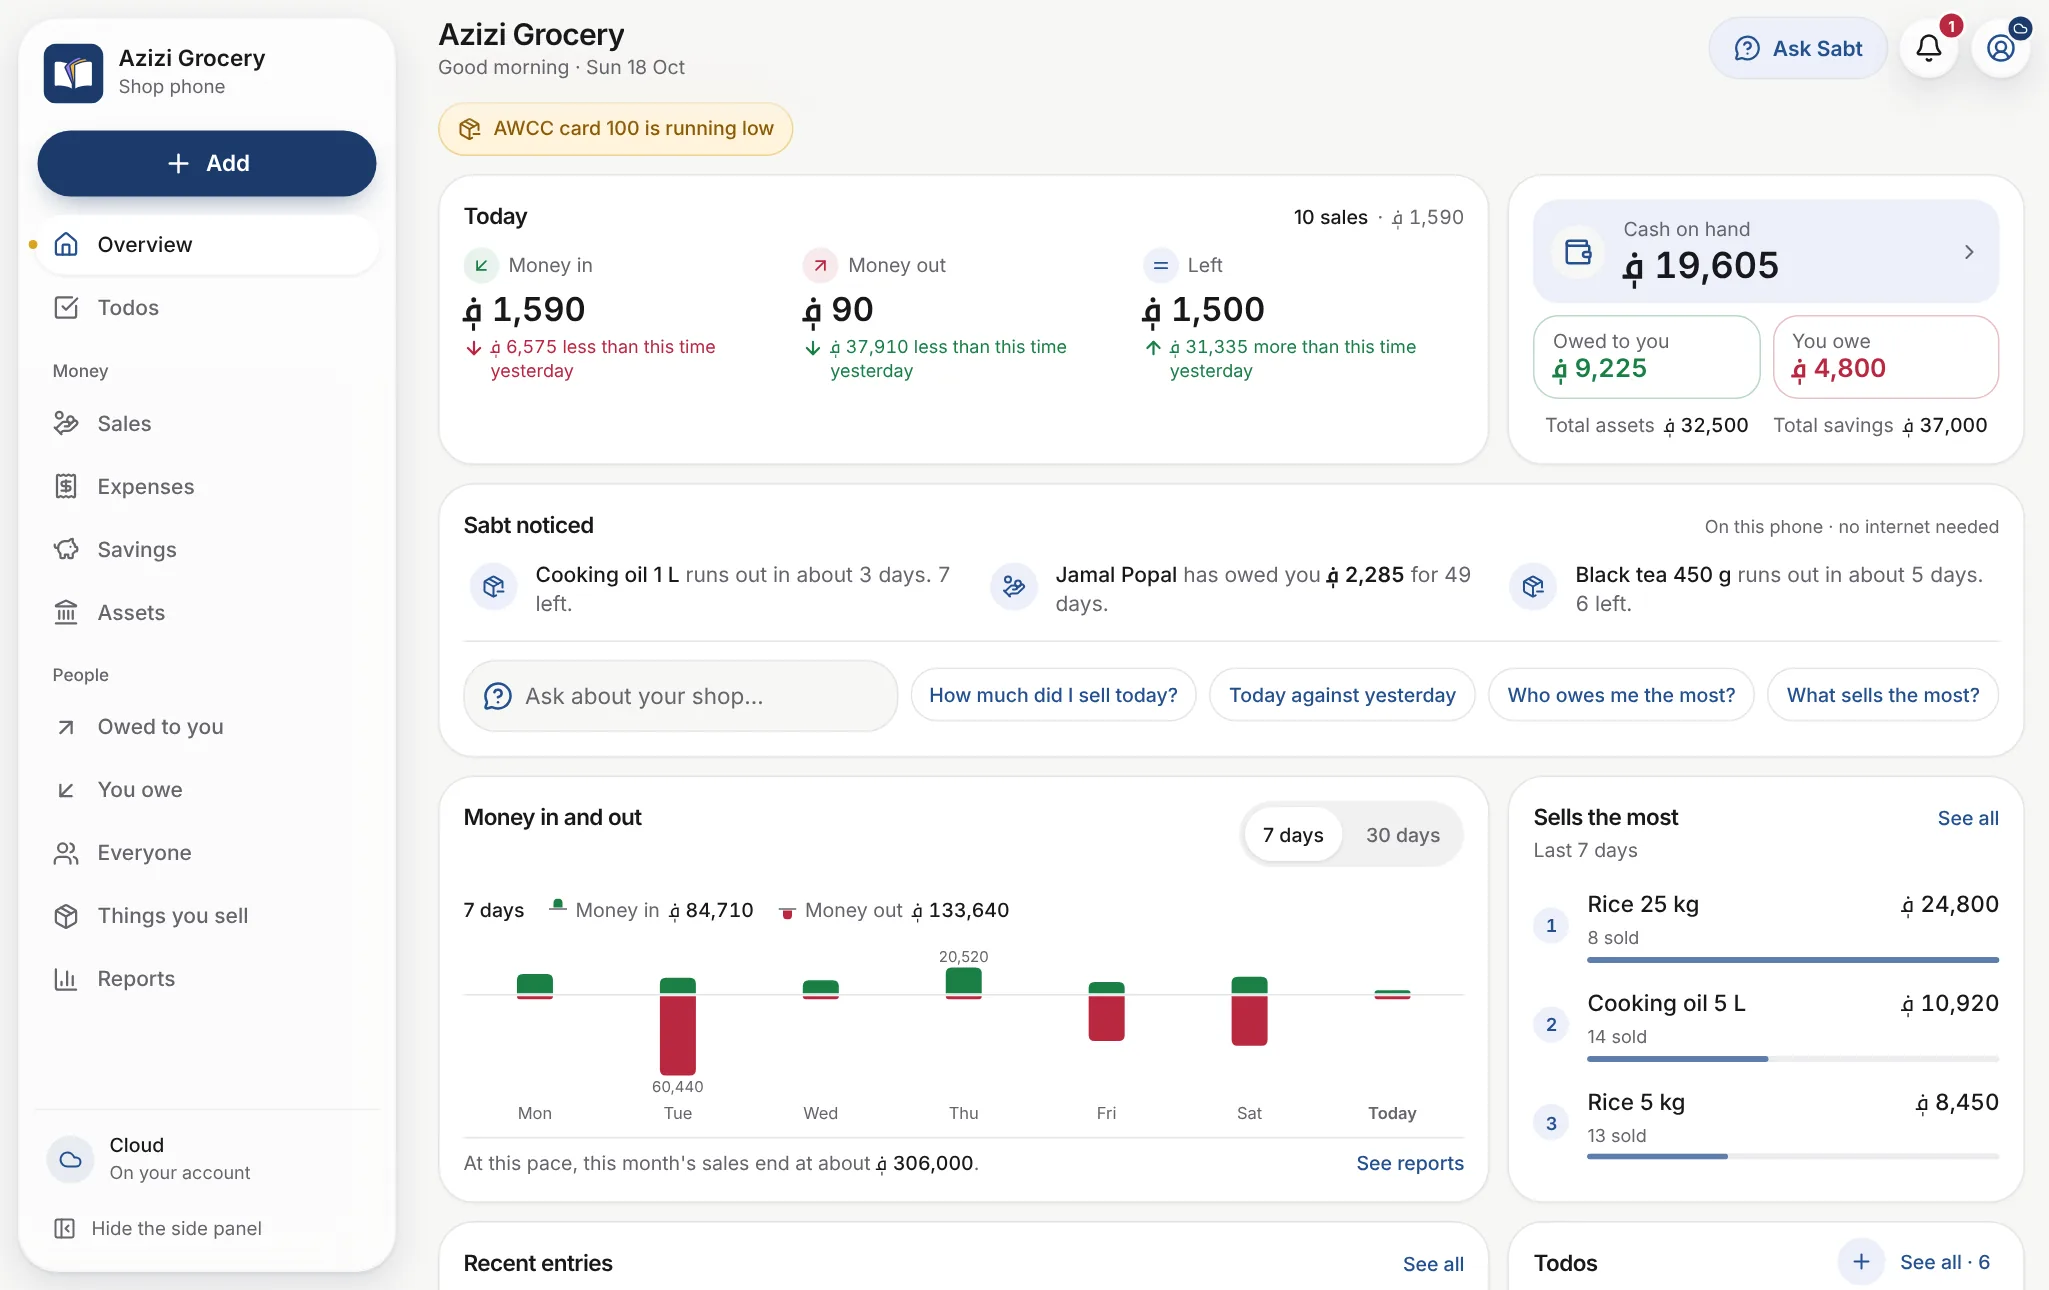Click the Cooking oil 1 L box icon

[493, 587]
